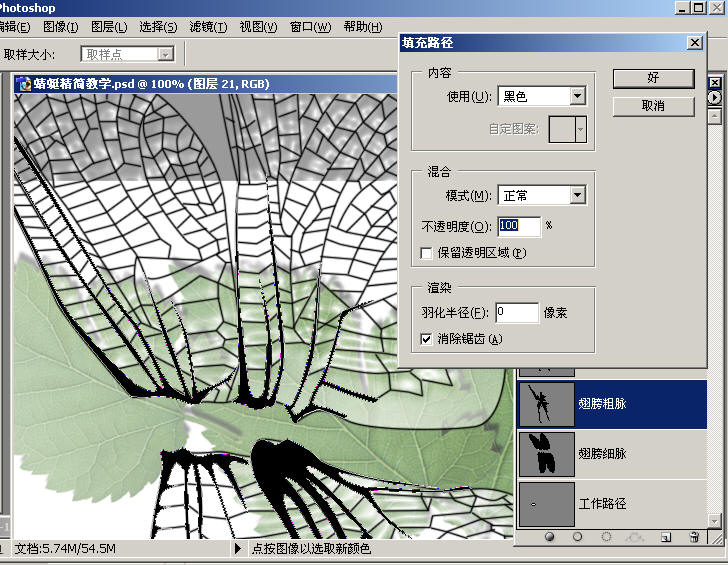Click 翅膀粗脉 path thumbnail
The width and height of the screenshot is (728, 565).
[546, 404]
